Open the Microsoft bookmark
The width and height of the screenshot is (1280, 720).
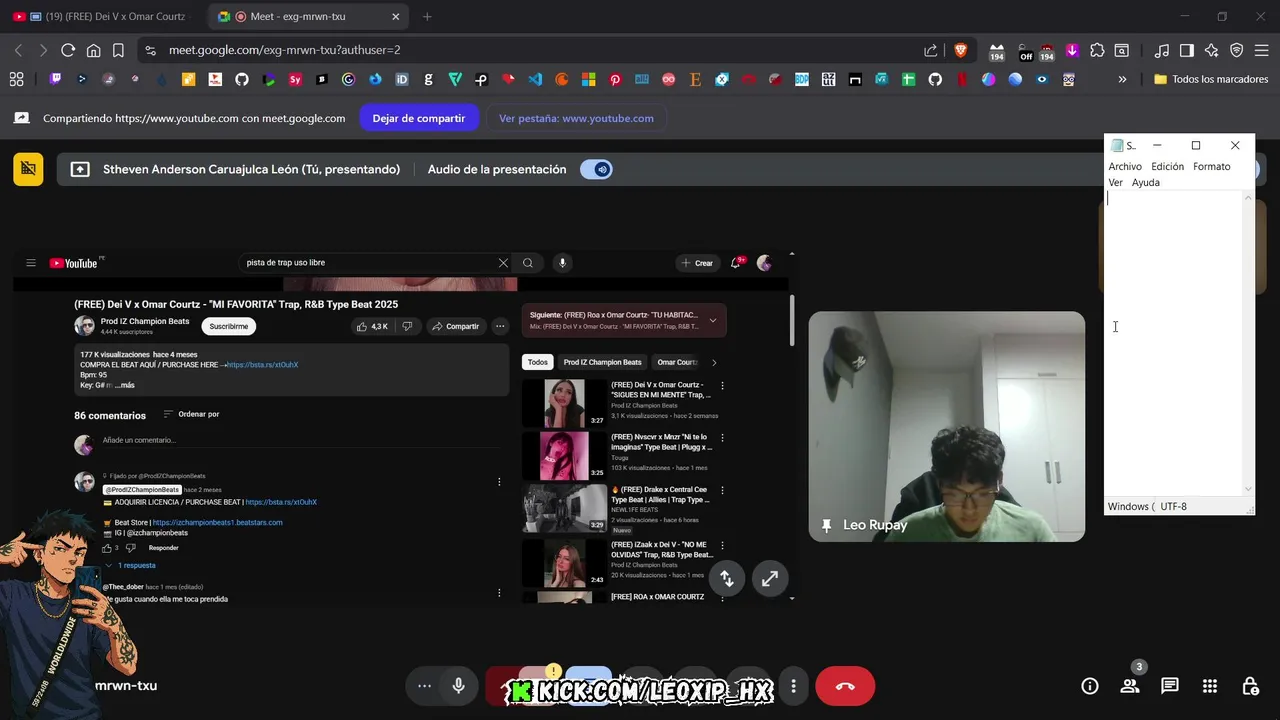point(588,79)
